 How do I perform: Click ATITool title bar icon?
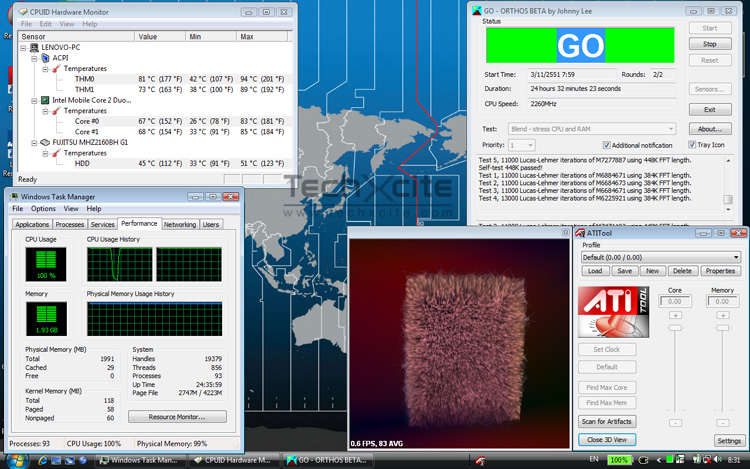[580, 233]
